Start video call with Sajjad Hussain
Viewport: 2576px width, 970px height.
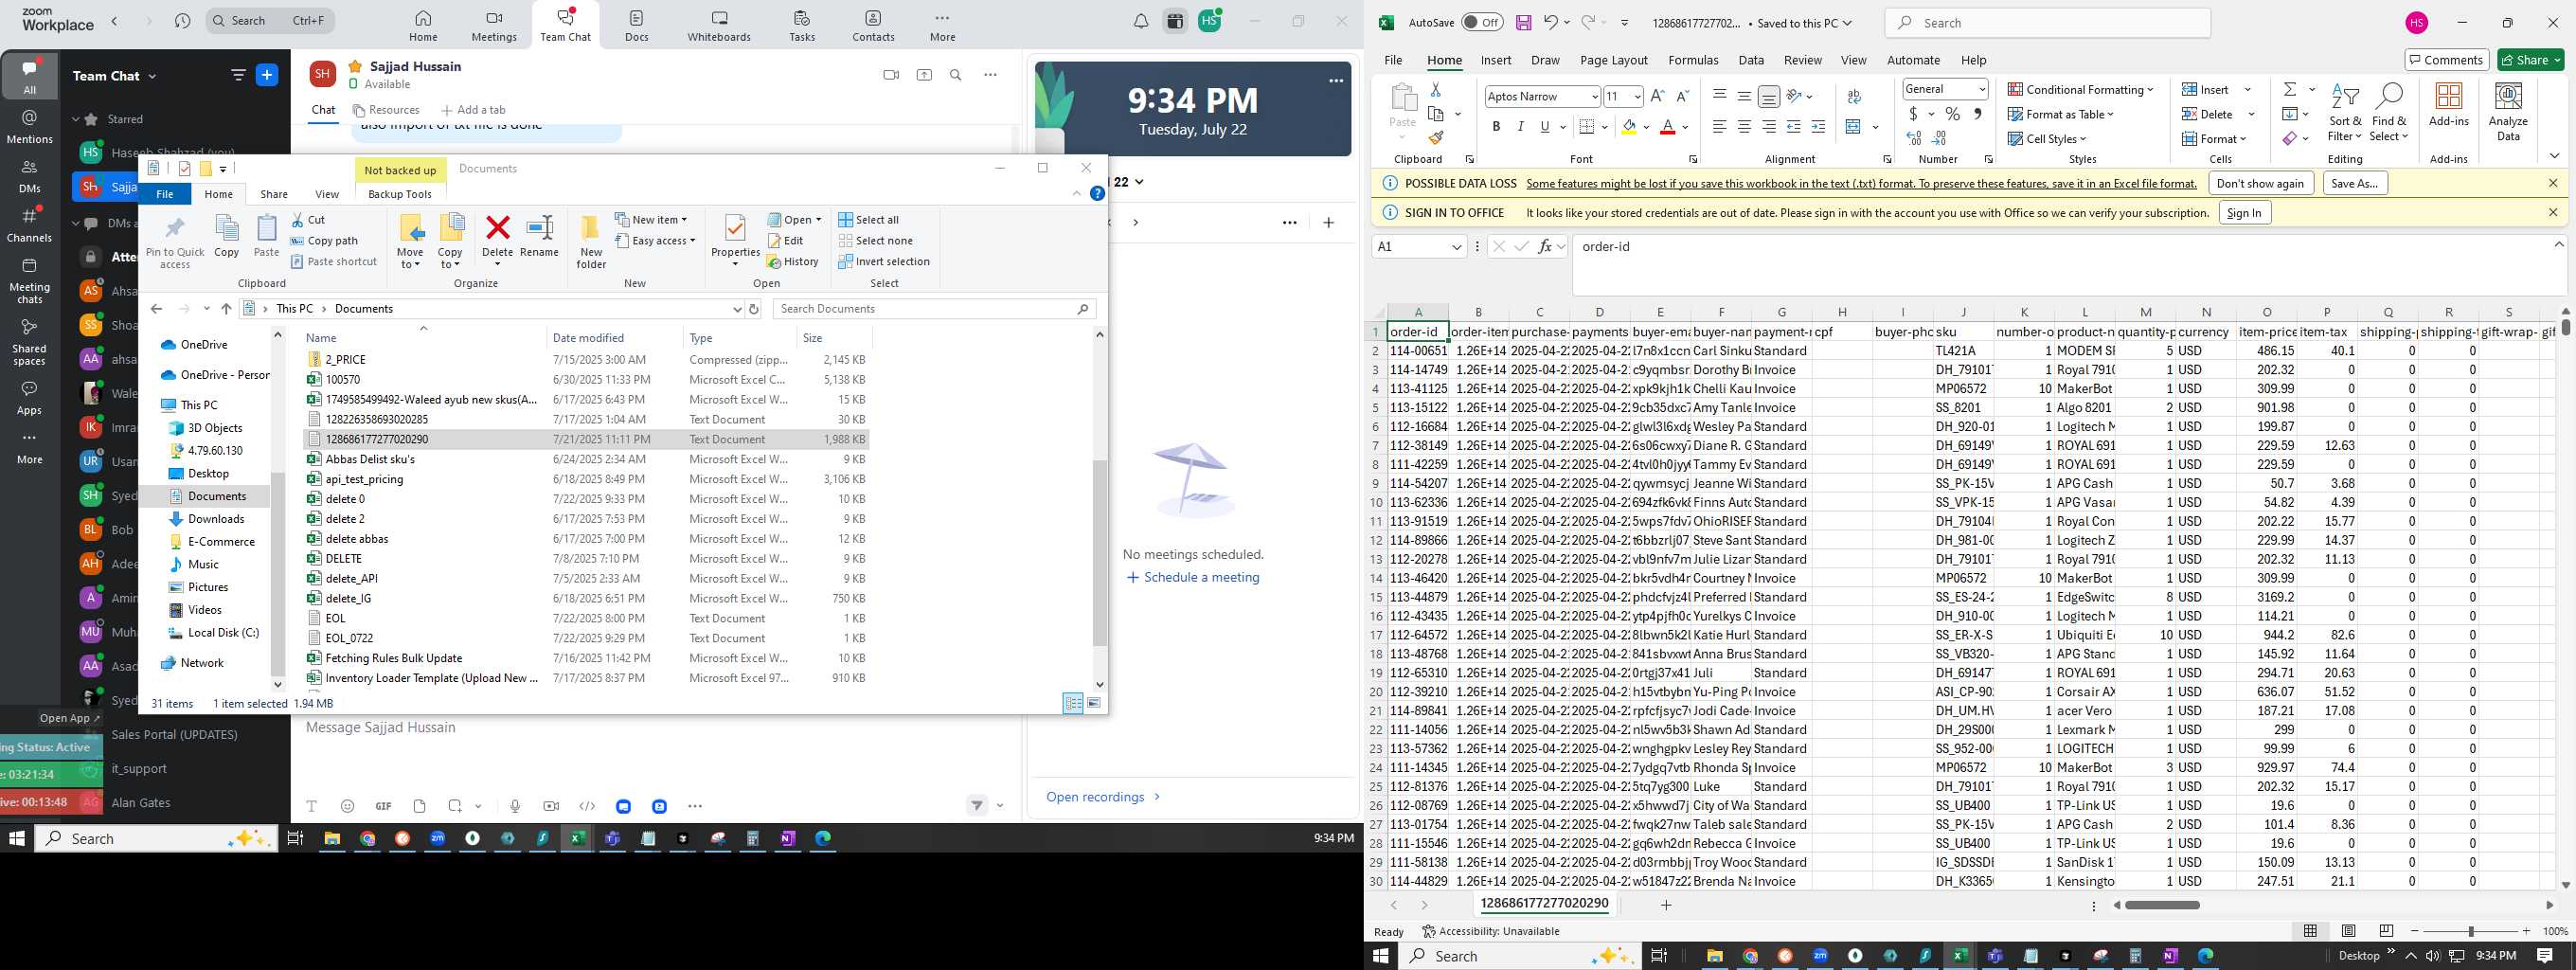coord(891,75)
